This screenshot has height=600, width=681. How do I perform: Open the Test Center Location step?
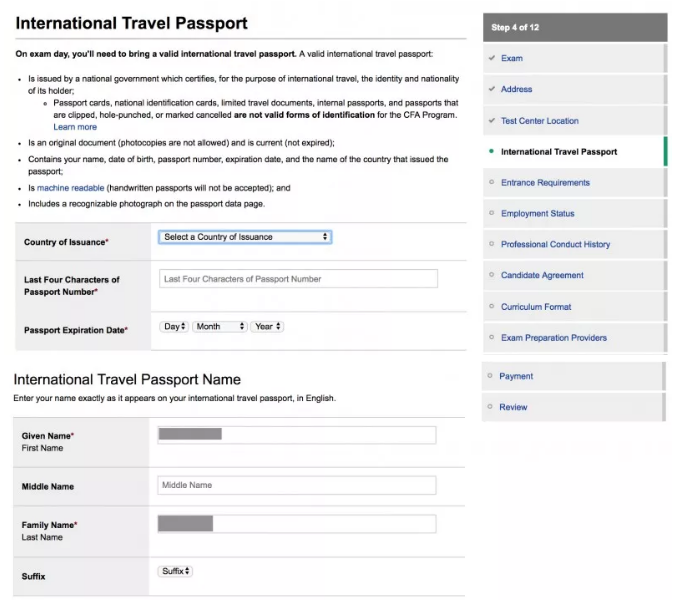[x=539, y=121]
